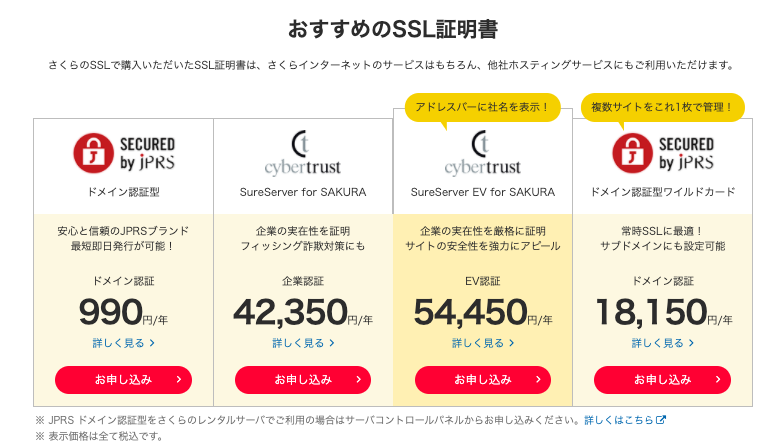Apply for the 990円 domain validation certificate
Viewport: 777px width, 447px height.
tap(122, 380)
